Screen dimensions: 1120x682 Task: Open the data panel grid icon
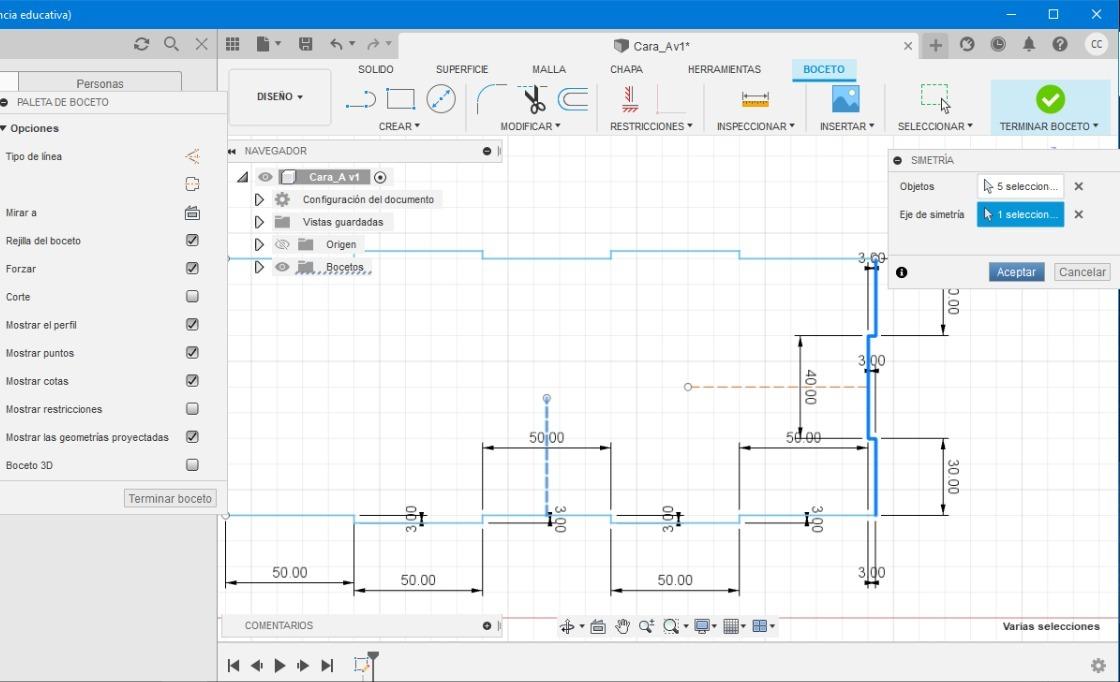(x=232, y=44)
